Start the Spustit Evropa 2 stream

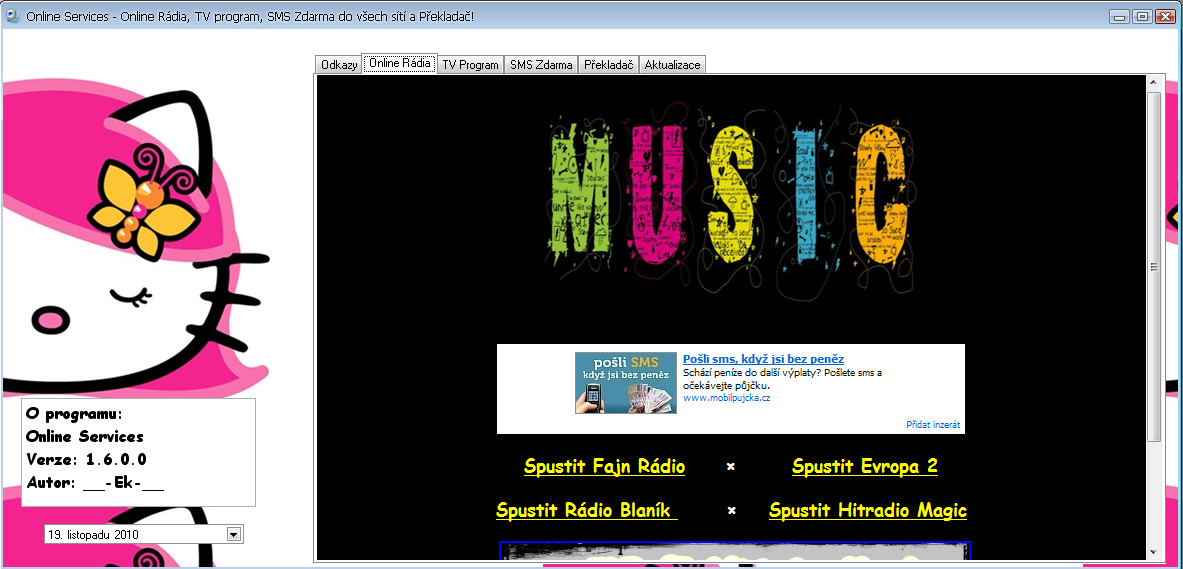point(865,466)
